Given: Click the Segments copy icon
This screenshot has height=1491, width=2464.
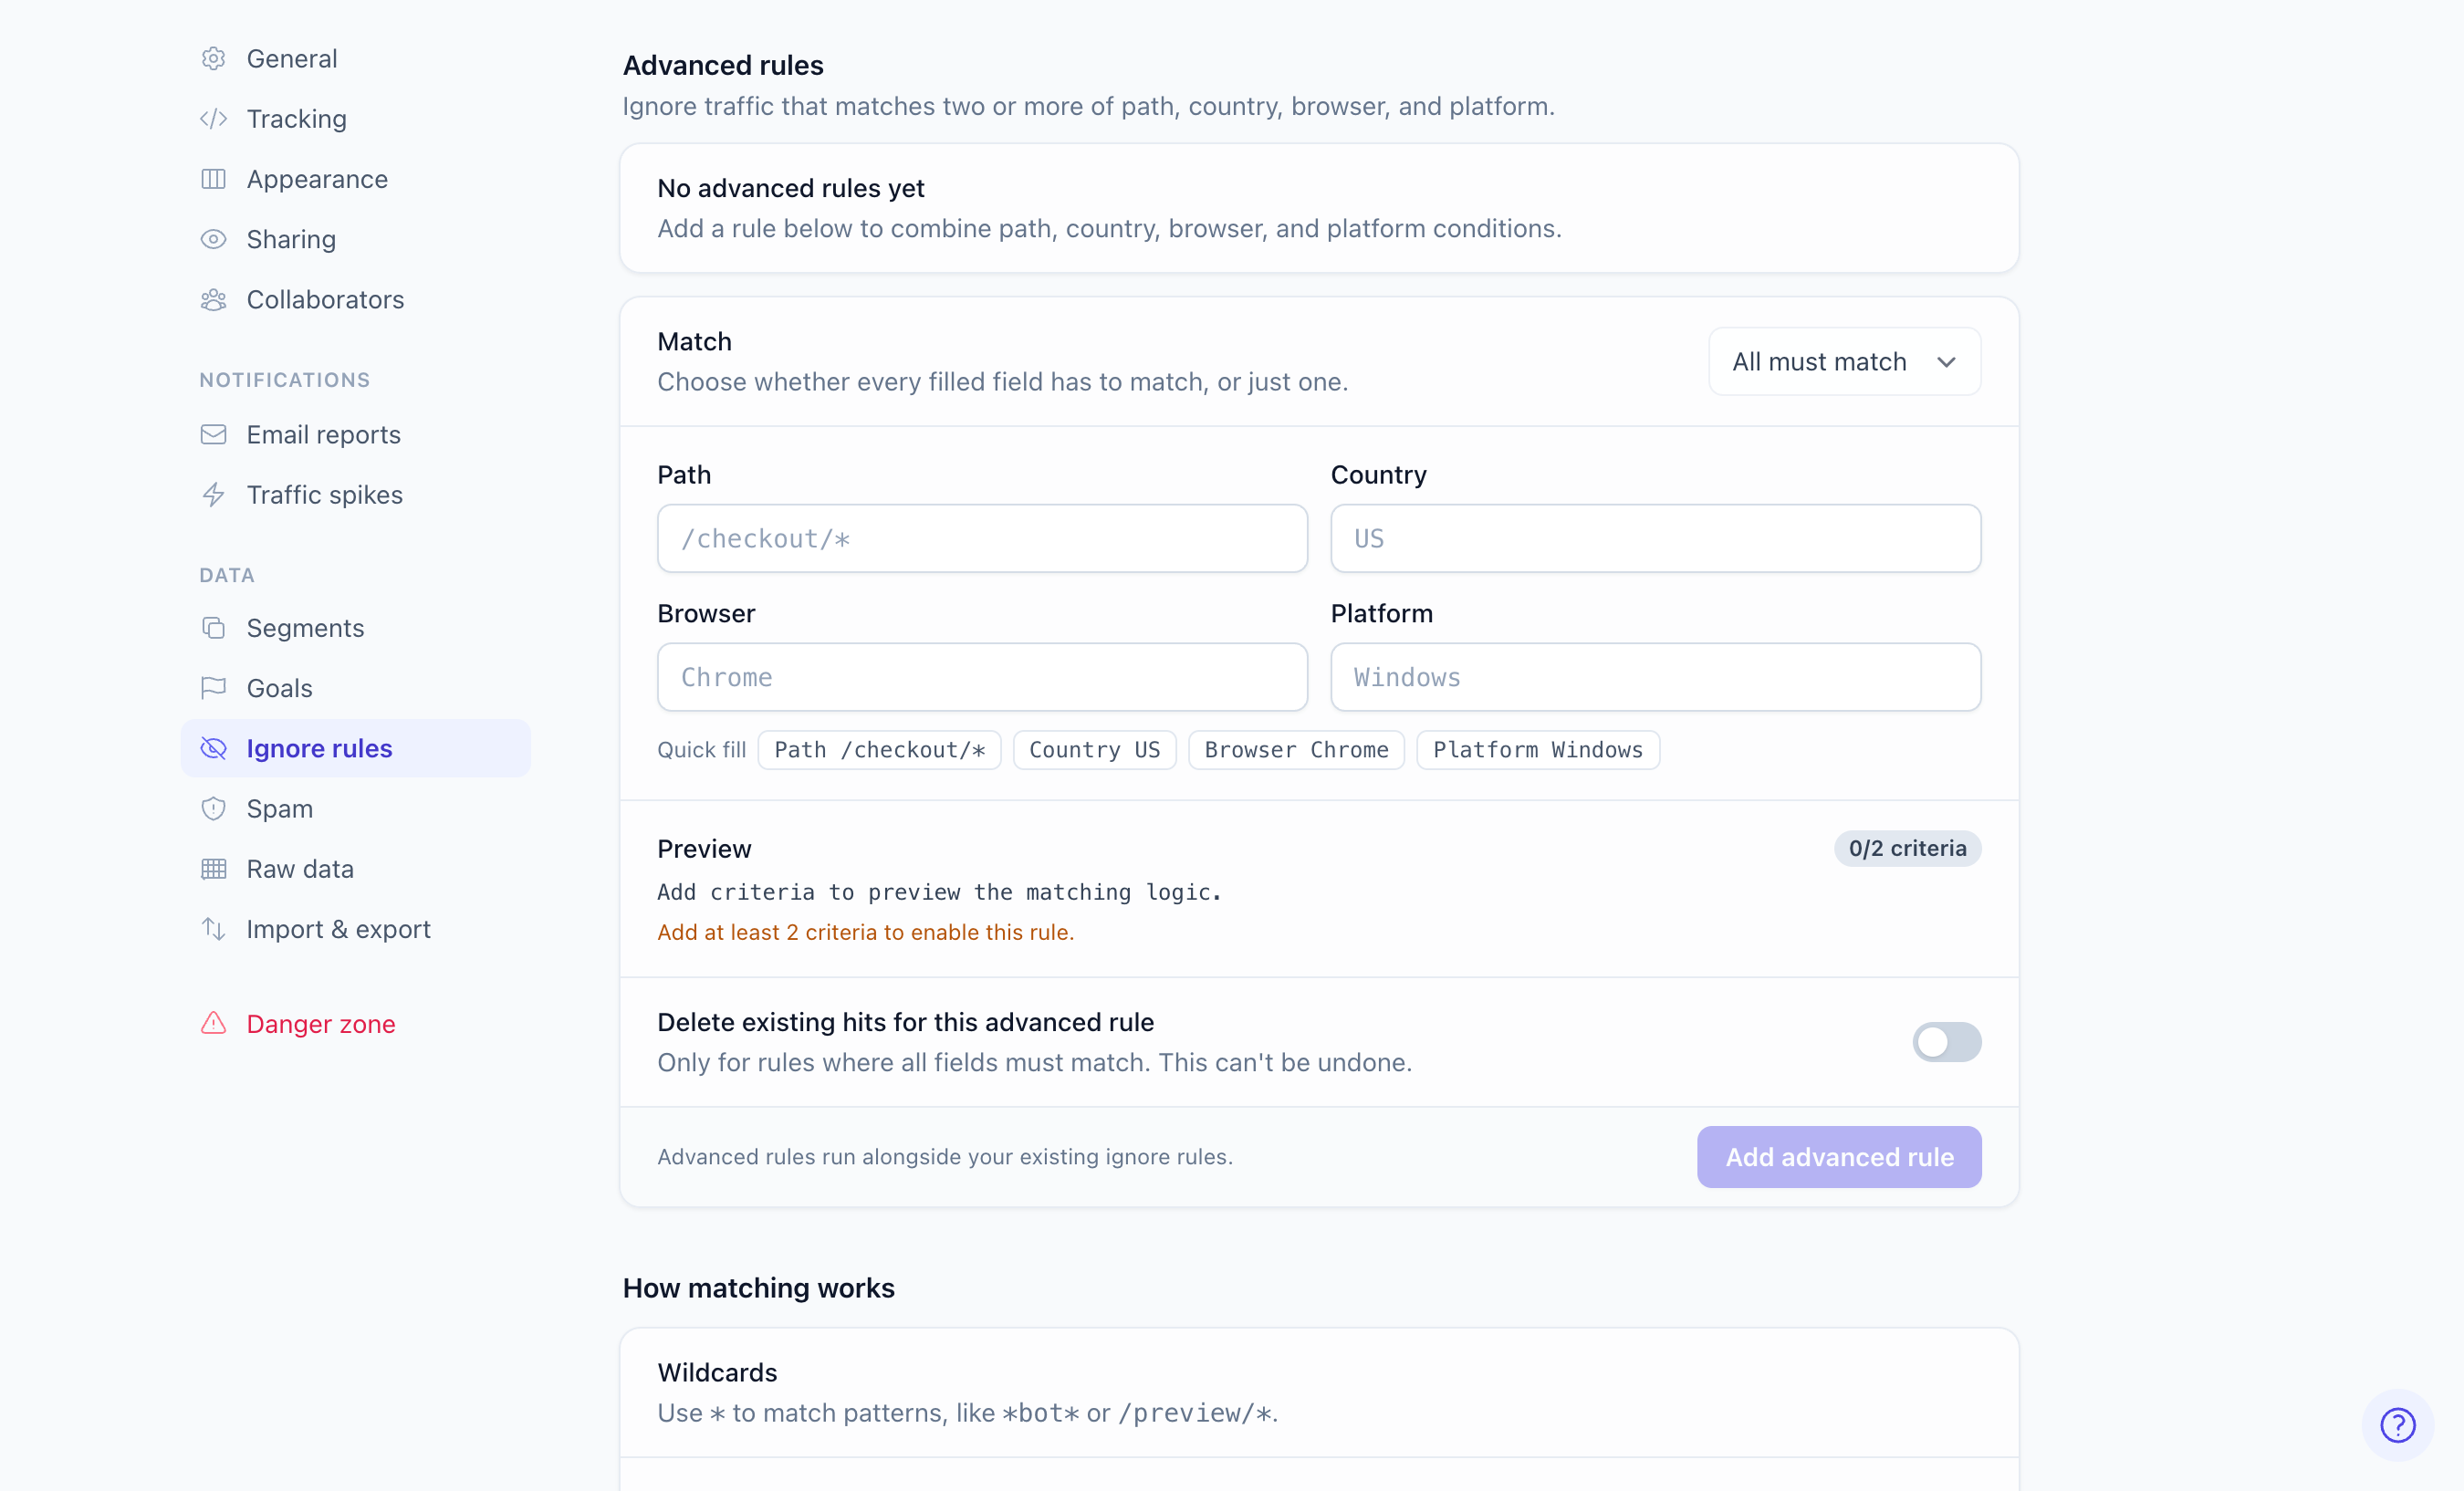Looking at the screenshot, I should (213, 627).
